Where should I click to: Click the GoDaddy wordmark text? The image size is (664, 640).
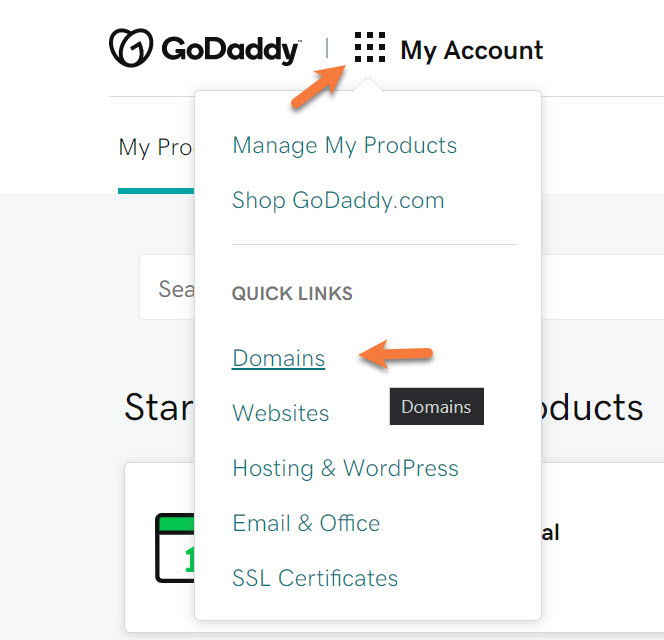(x=229, y=49)
